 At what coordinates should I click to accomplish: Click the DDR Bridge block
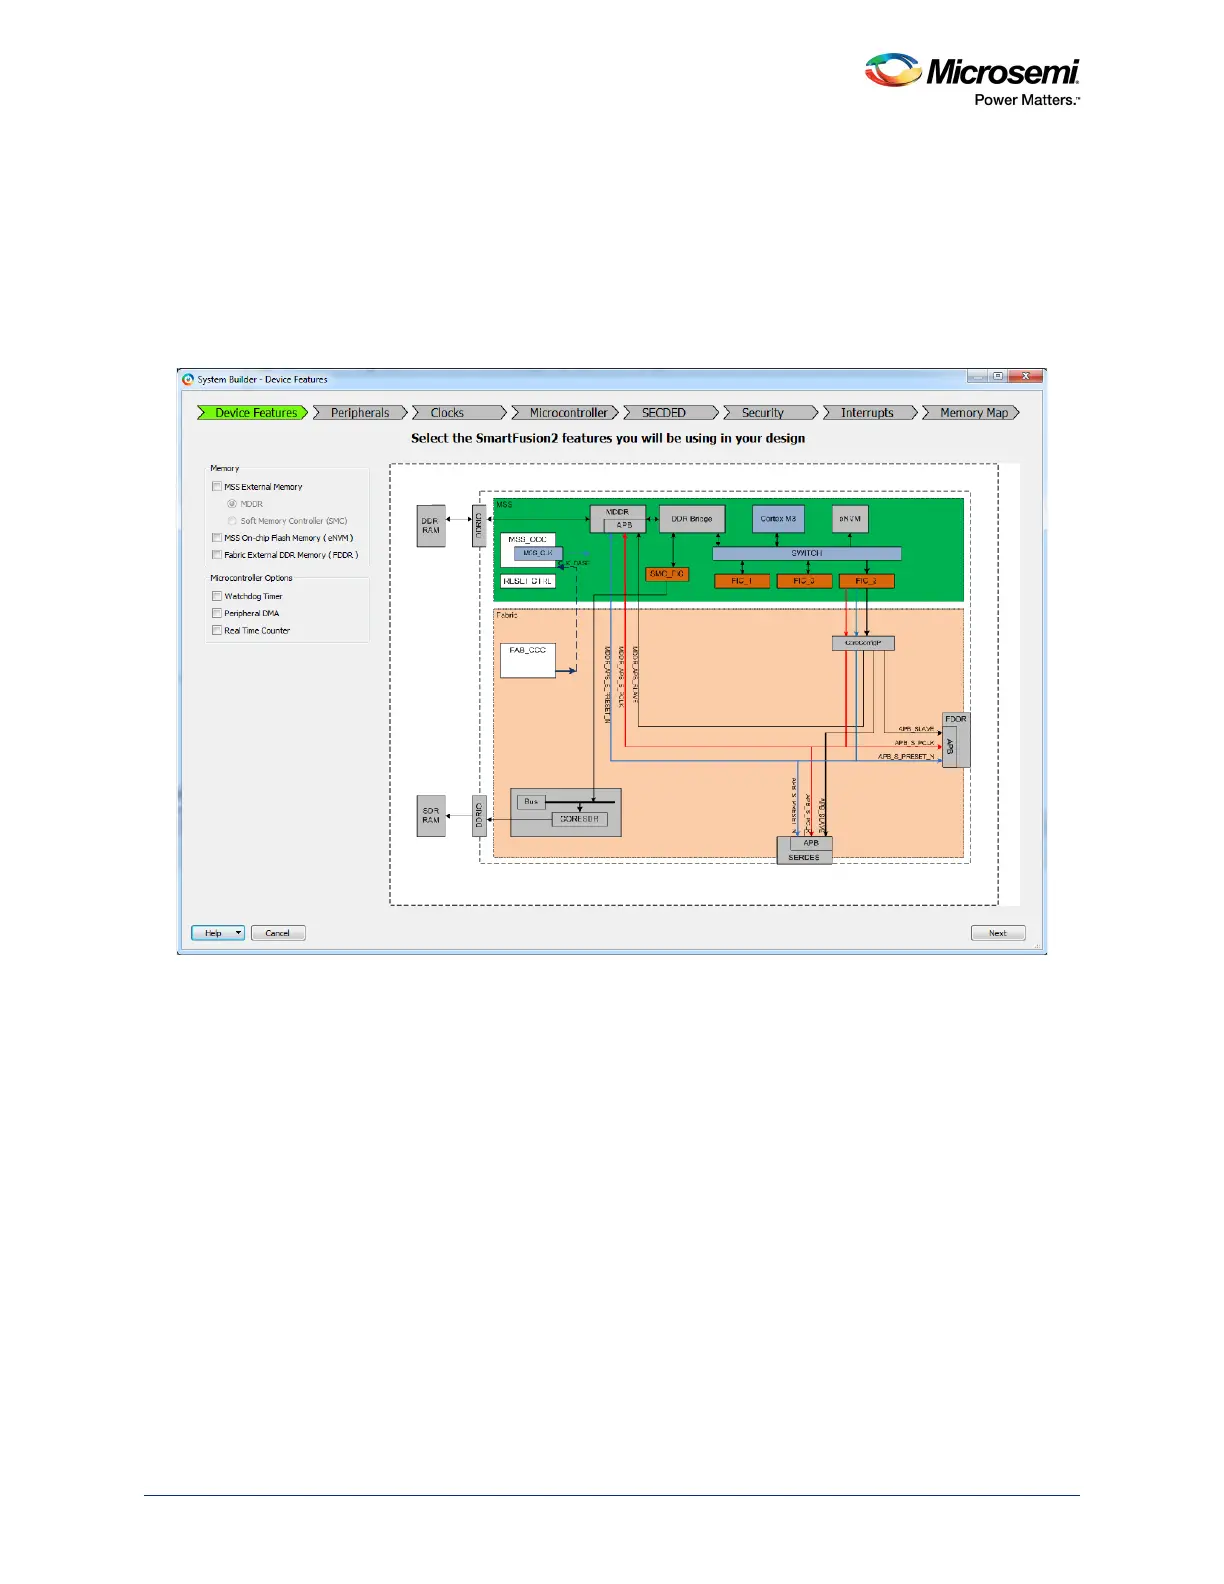[692, 519]
